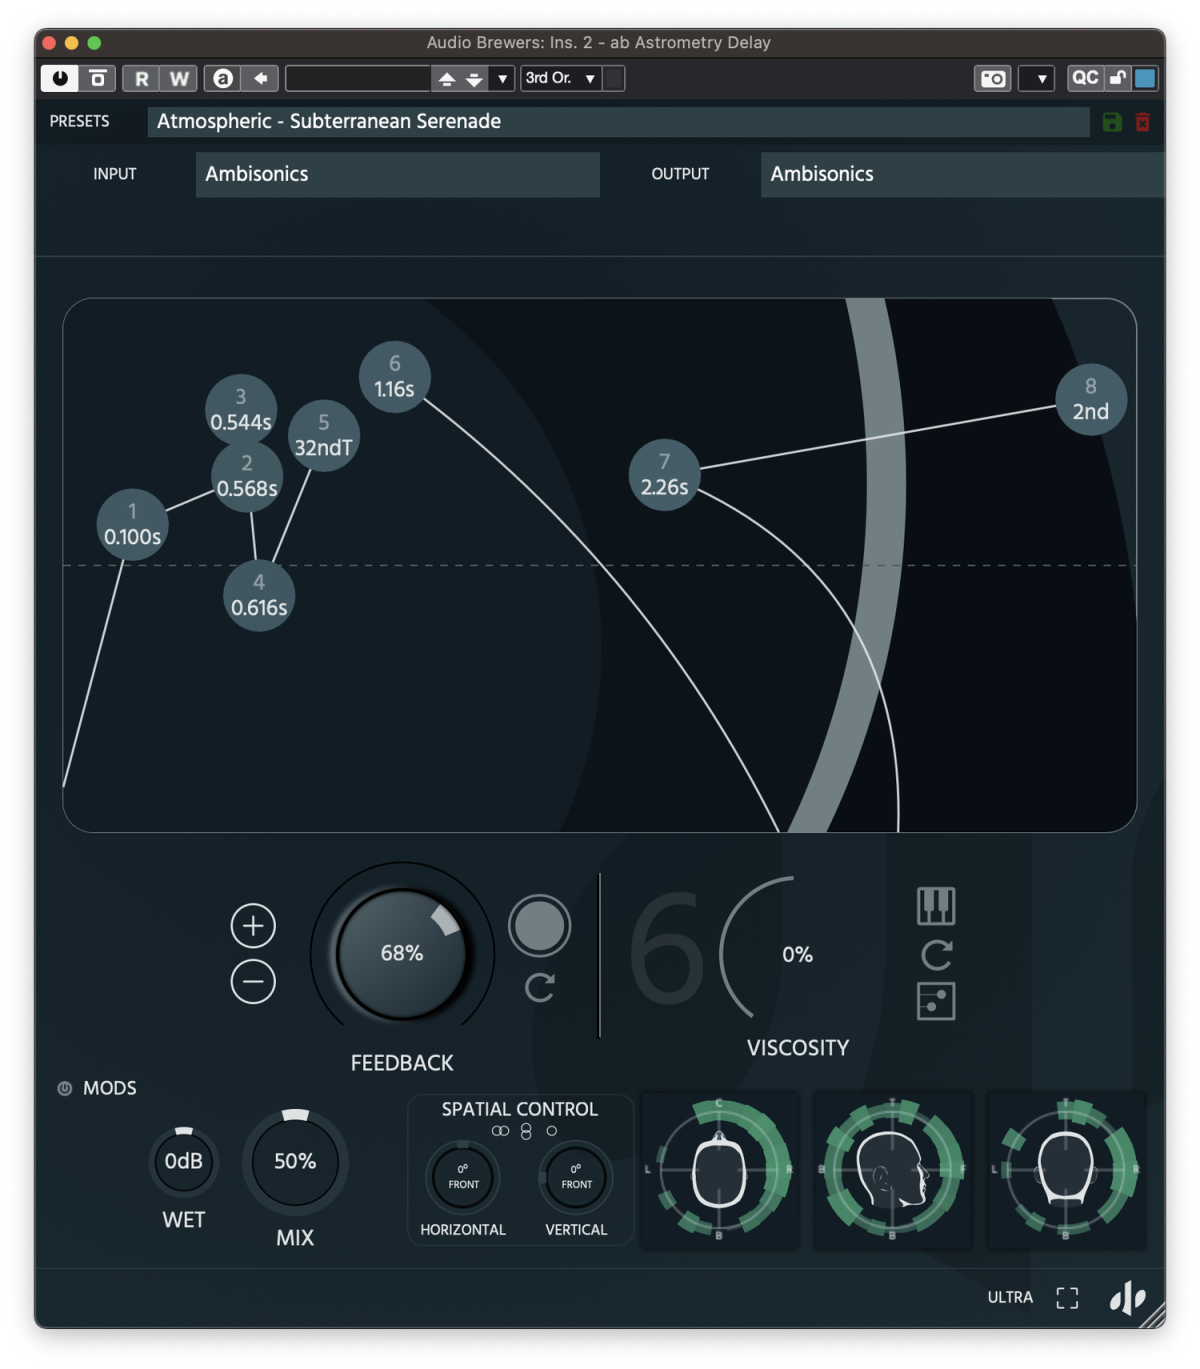Open the dropdown next to snapshot icon
Viewport: 1200px width, 1369px height.
click(x=1037, y=78)
